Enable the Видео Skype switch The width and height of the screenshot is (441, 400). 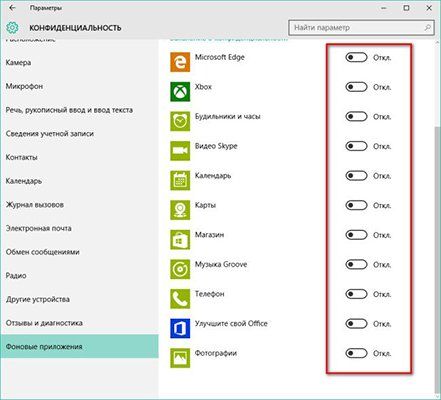pos(356,146)
